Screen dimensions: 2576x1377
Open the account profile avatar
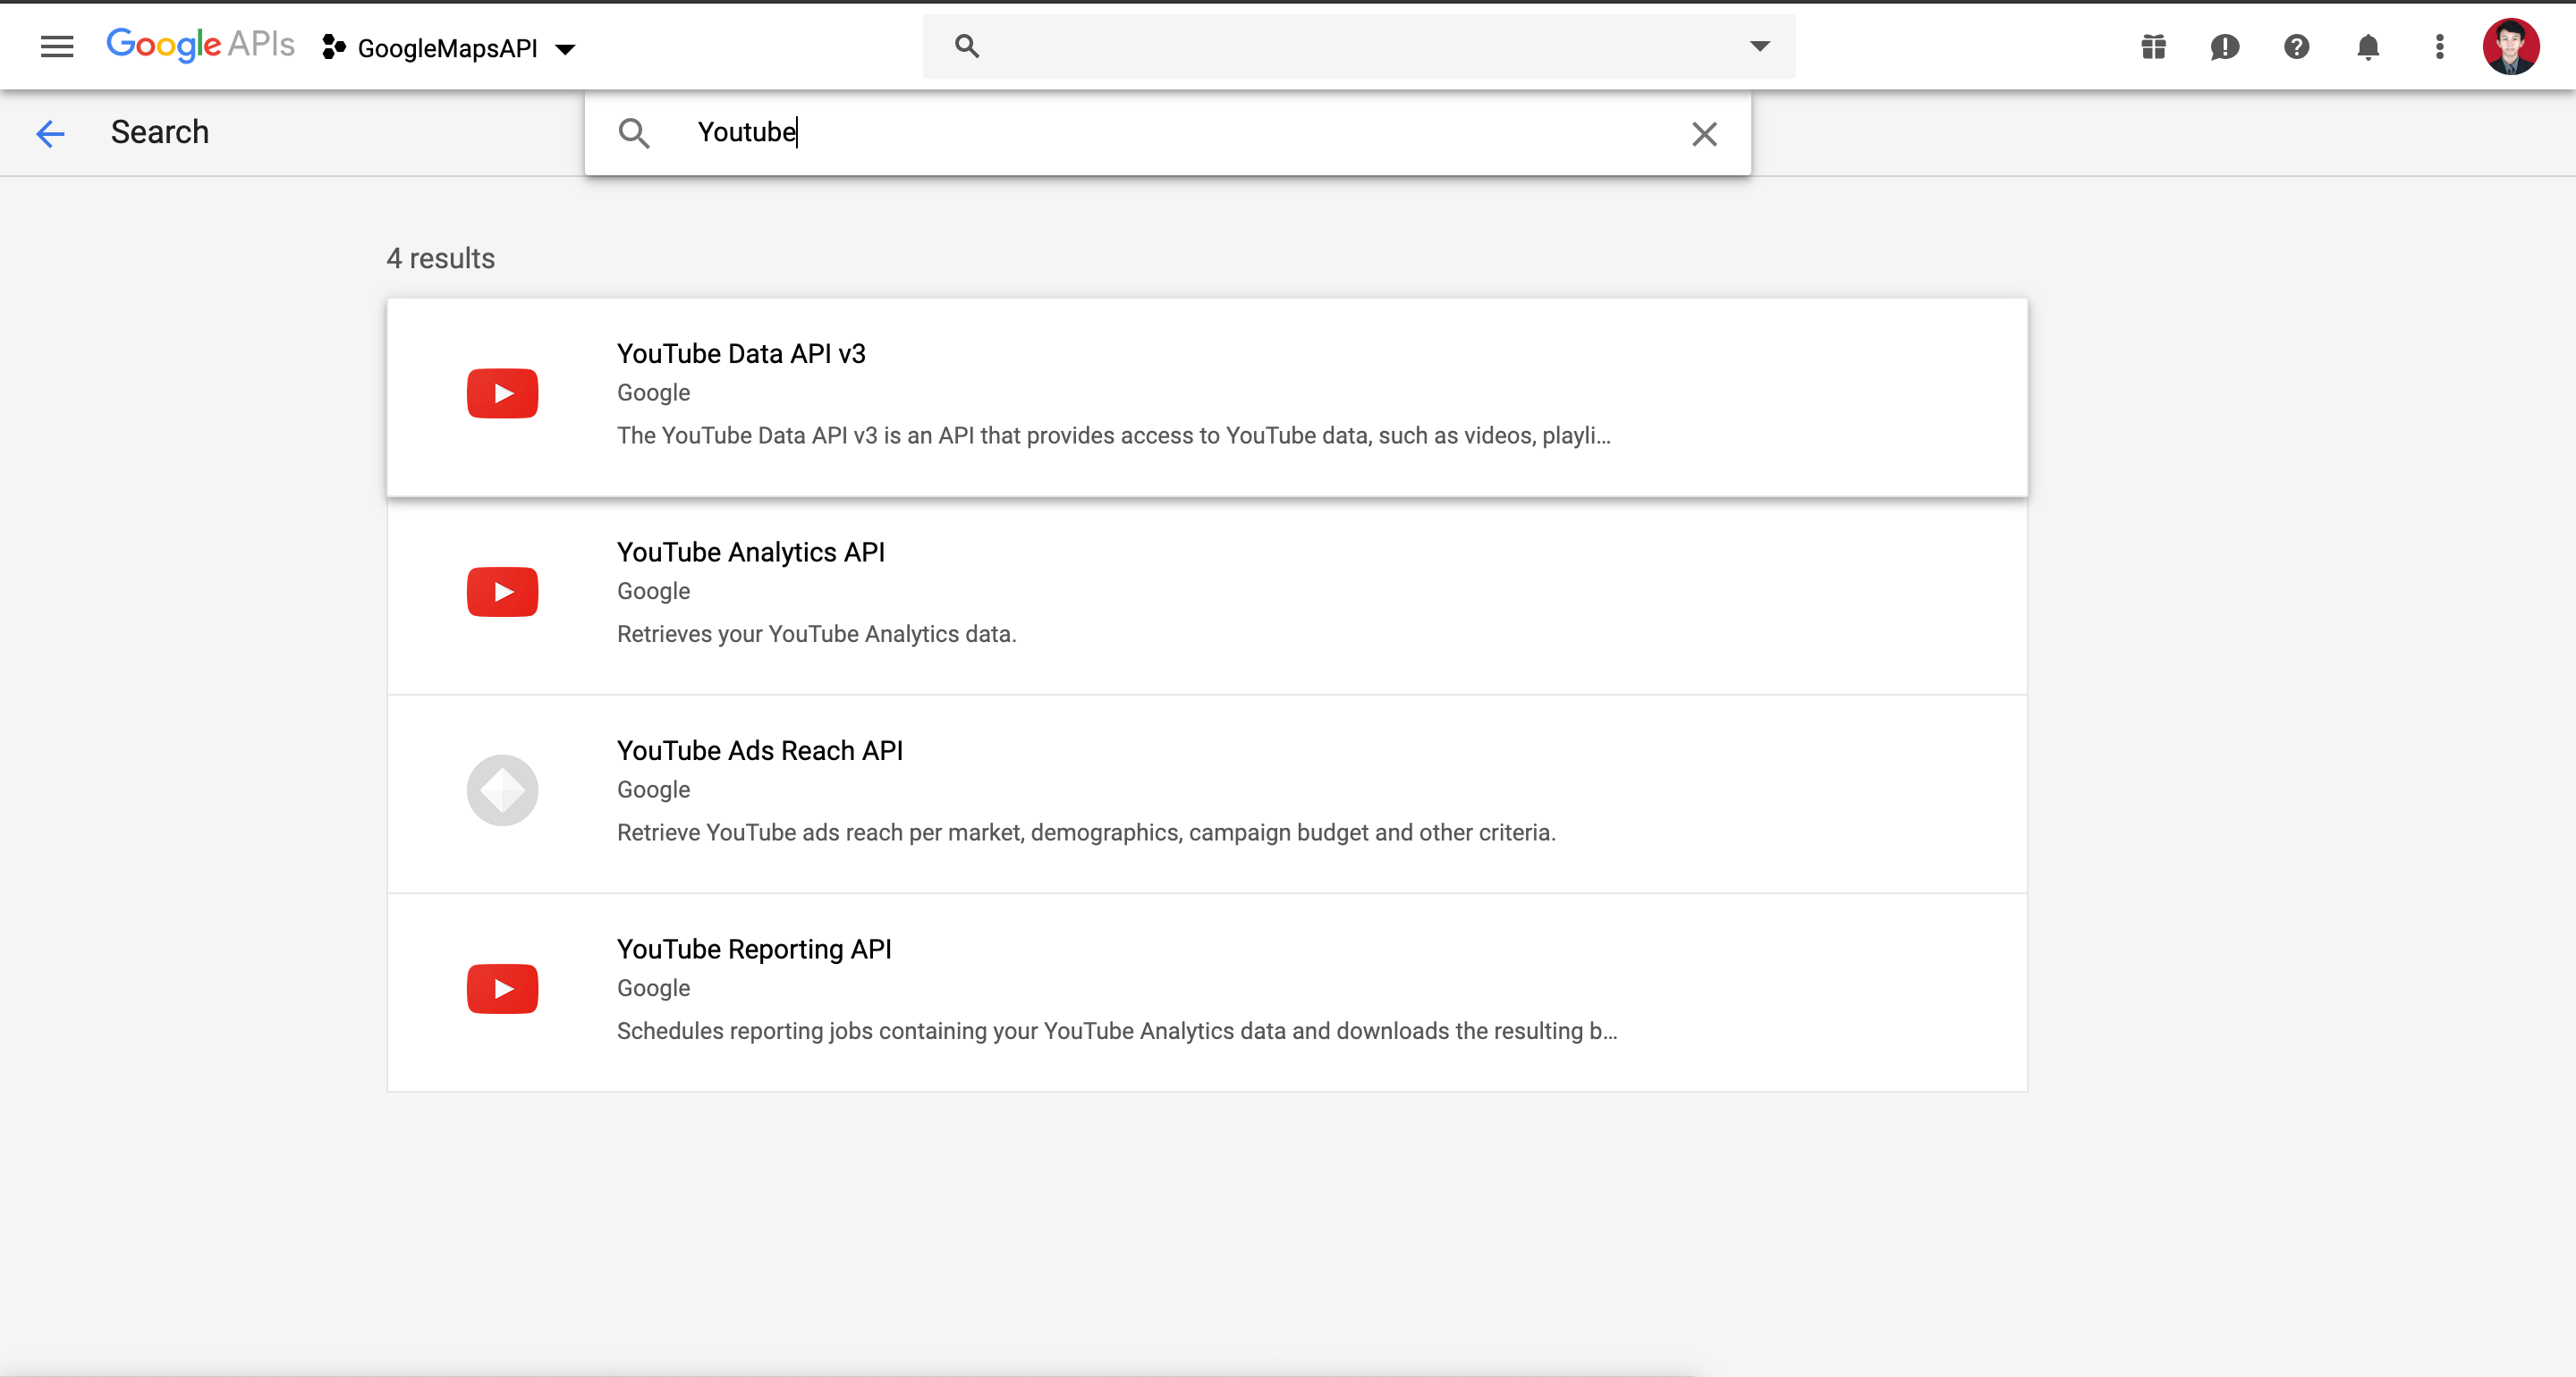2510,46
